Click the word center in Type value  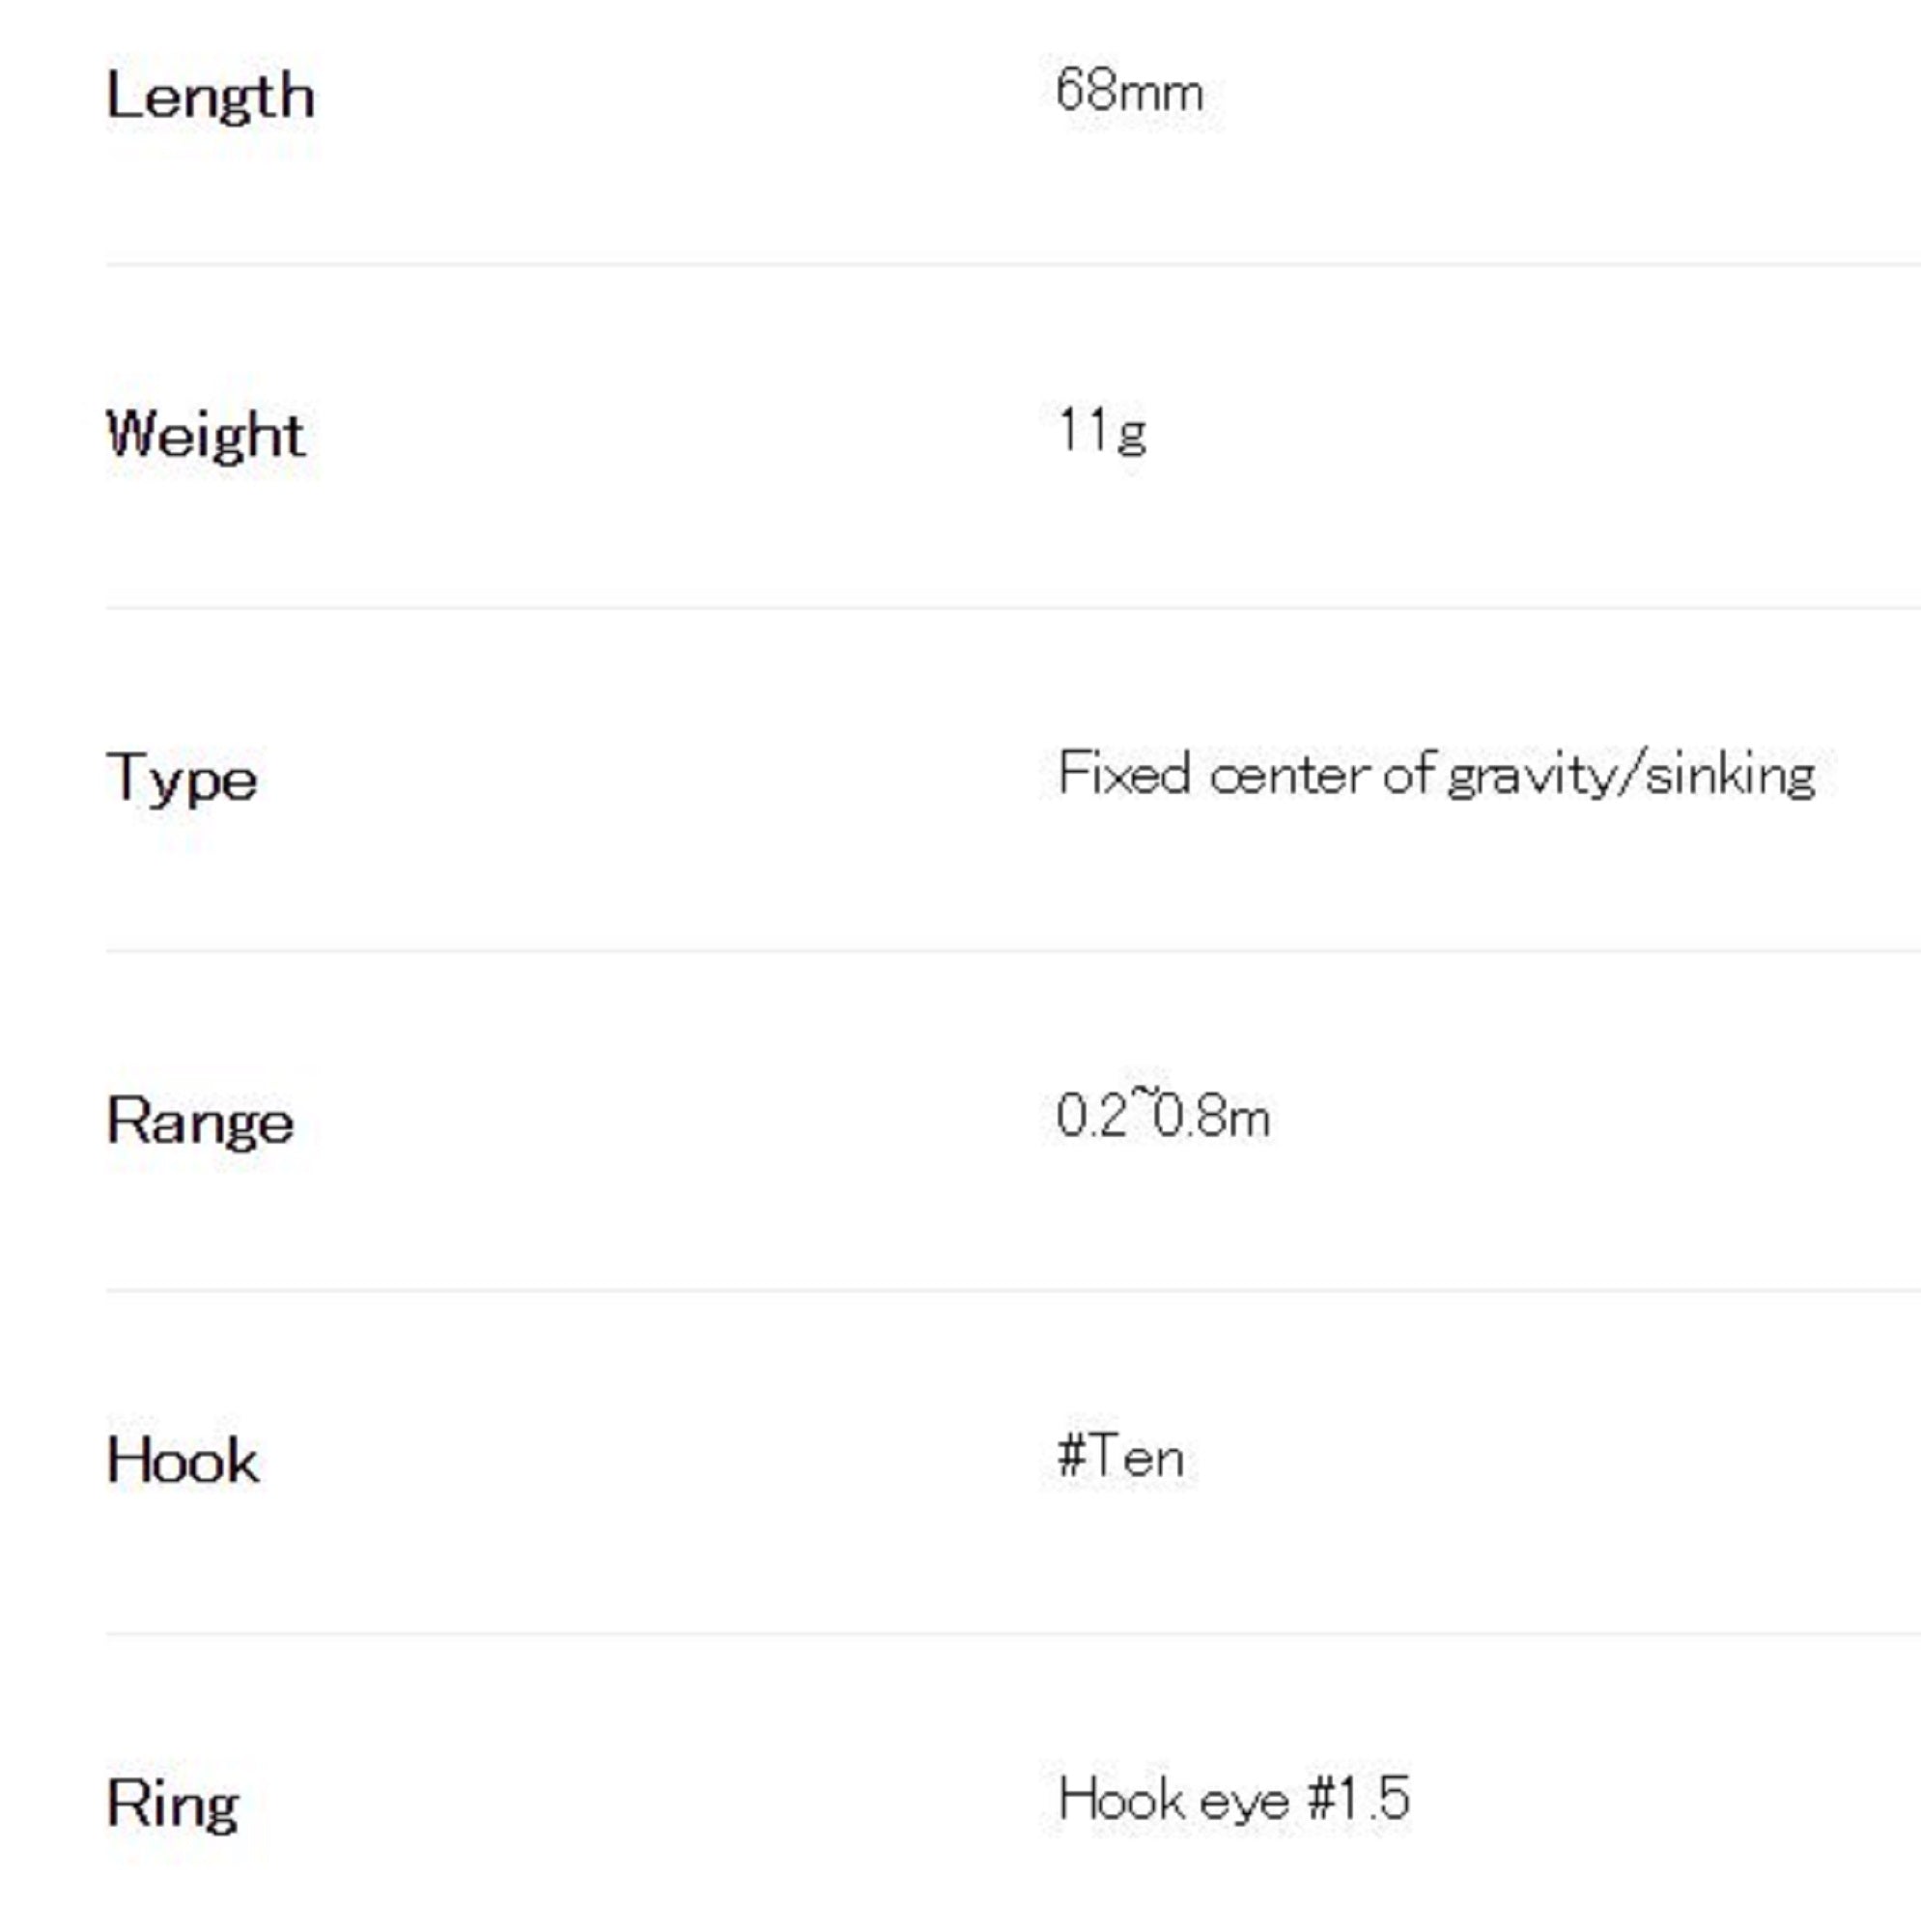(x=1288, y=776)
